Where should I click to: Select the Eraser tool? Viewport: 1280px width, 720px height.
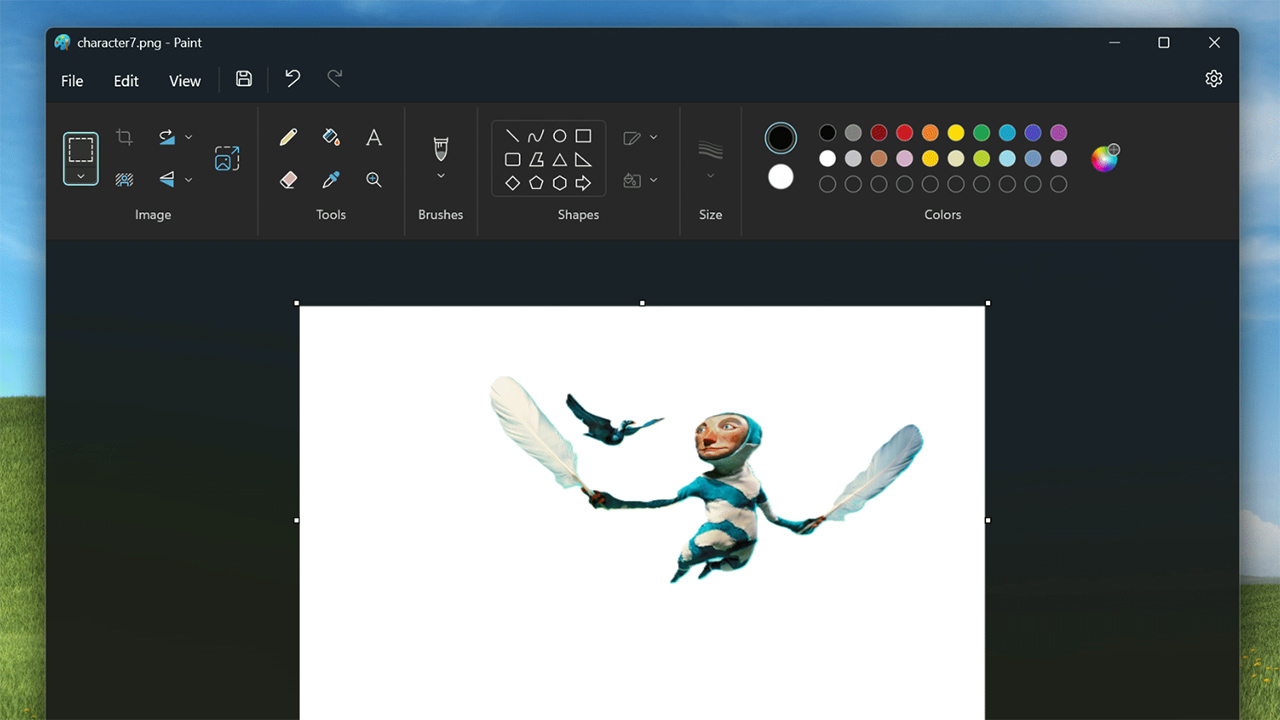(x=288, y=180)
